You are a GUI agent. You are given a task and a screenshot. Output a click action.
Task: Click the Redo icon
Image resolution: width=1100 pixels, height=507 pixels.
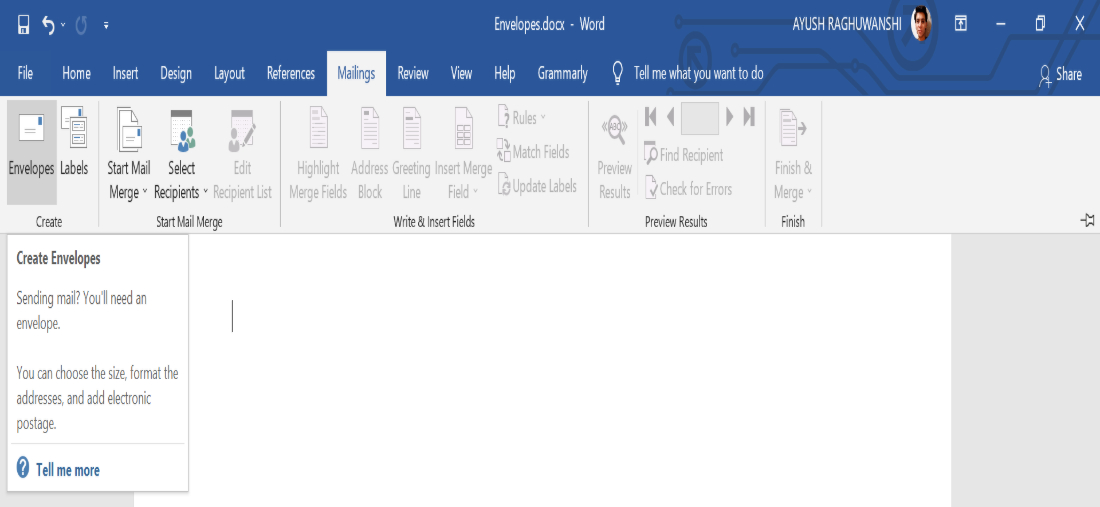coord(81,25)
